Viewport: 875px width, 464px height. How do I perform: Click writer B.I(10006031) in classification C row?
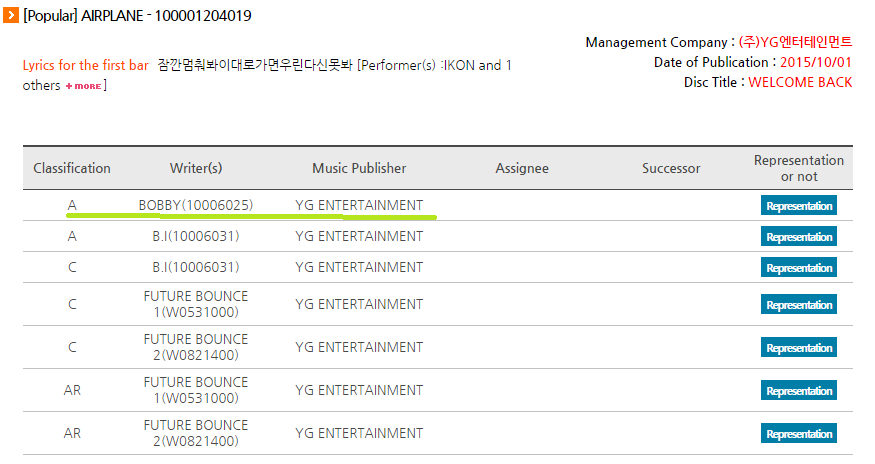pos(196,267)
